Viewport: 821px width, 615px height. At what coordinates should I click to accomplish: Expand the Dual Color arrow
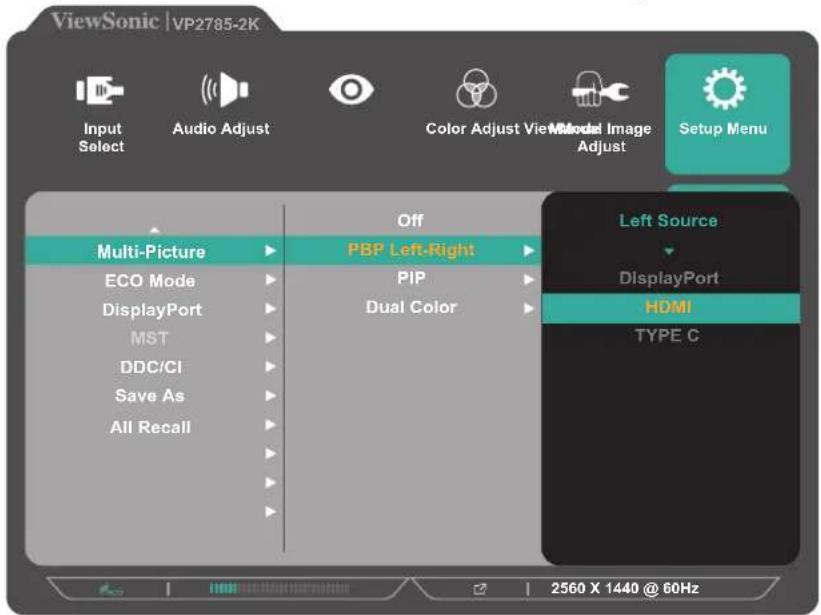click(x=529, y=309)
